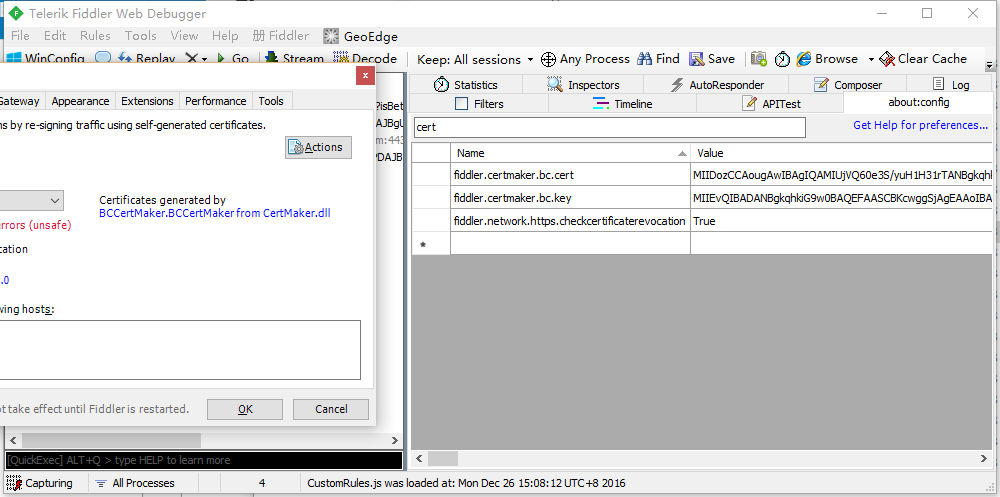Click the comment bubble toolbar icon

pyautogui.click(x=103, y=59)
